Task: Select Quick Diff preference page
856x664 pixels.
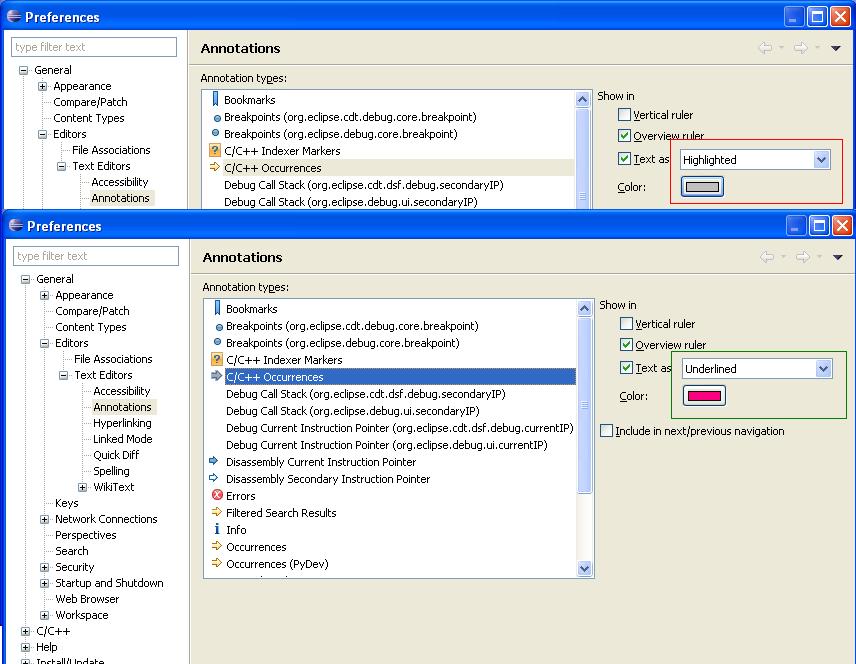Action: point(116,454)
